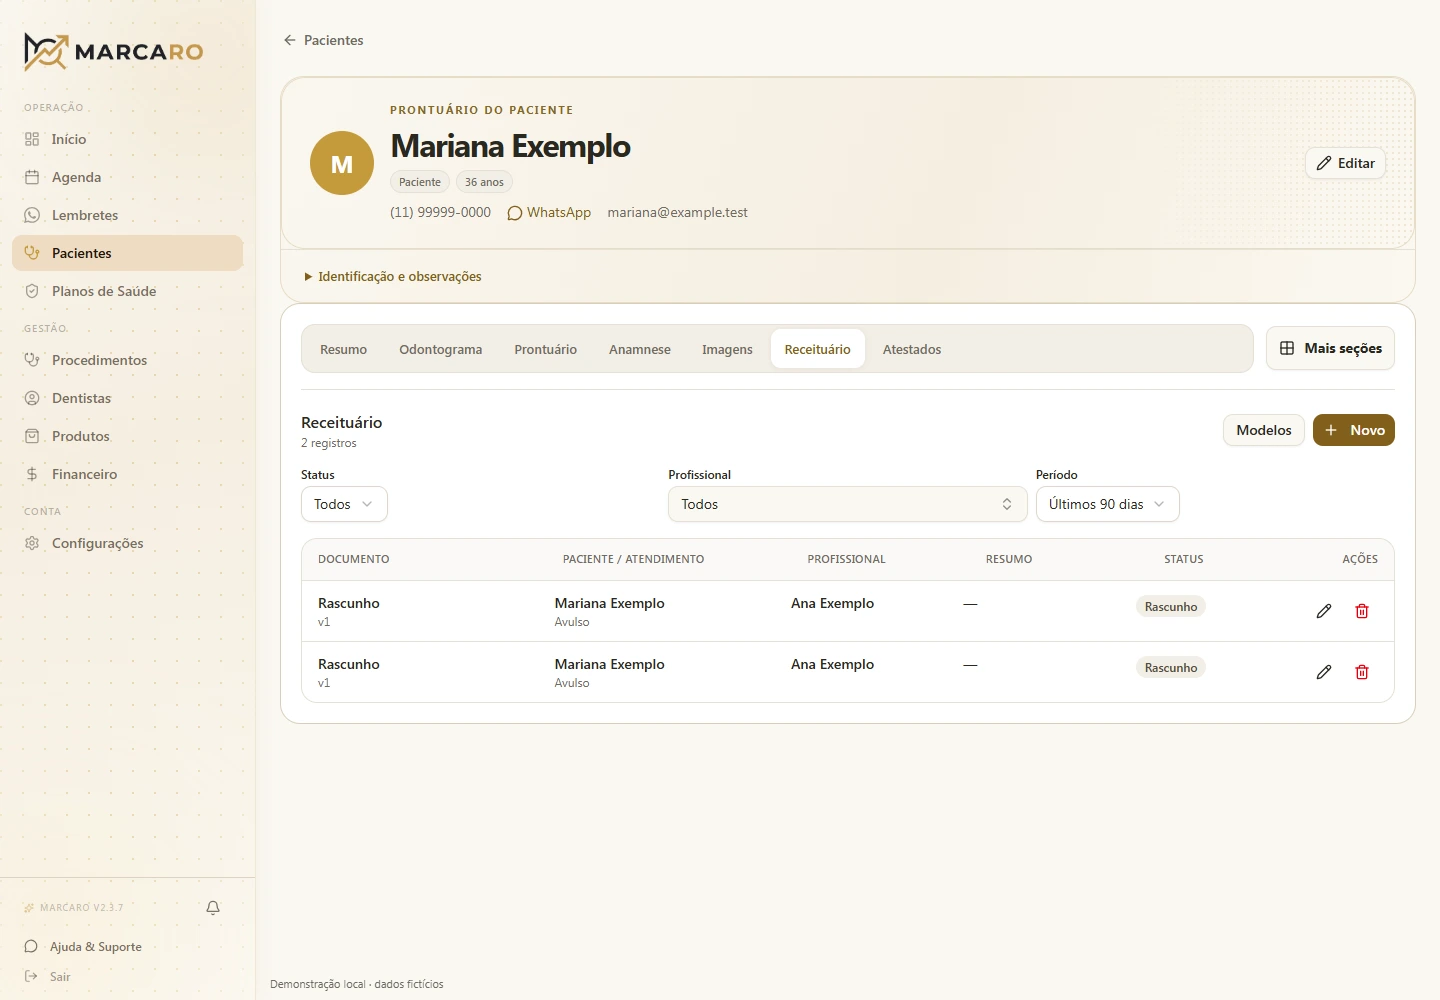The width and height of the screenshot is (1440, 1000).
Task: Go back to Pacientes list
Action: [x=323, y=40]
